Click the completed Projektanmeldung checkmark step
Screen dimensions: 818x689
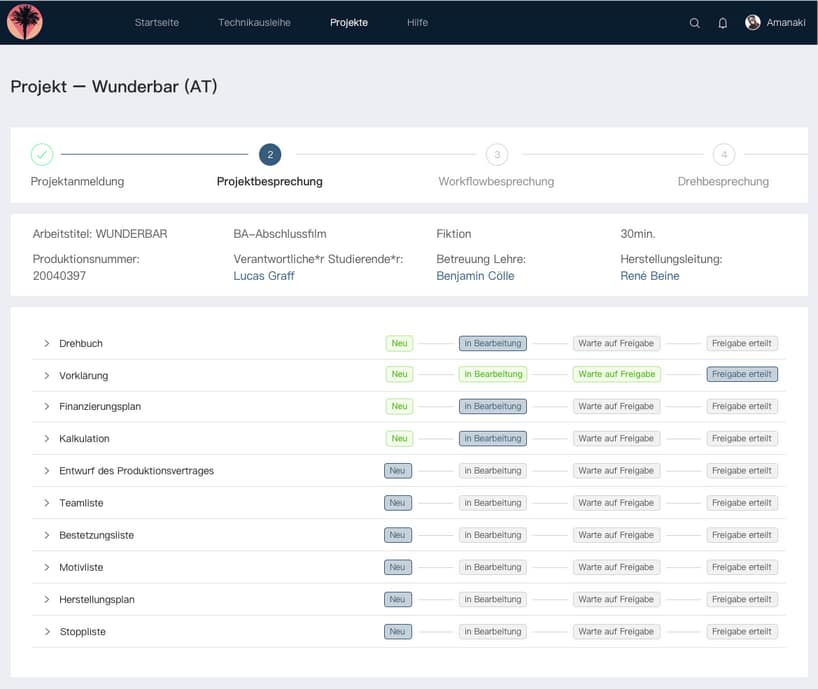[x=42, y=154]
